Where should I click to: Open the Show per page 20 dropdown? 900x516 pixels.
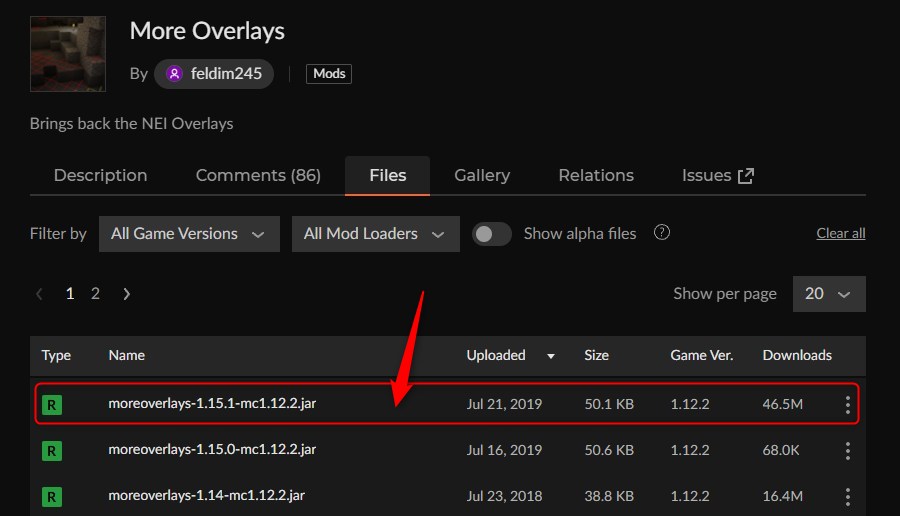coord(829,294)
